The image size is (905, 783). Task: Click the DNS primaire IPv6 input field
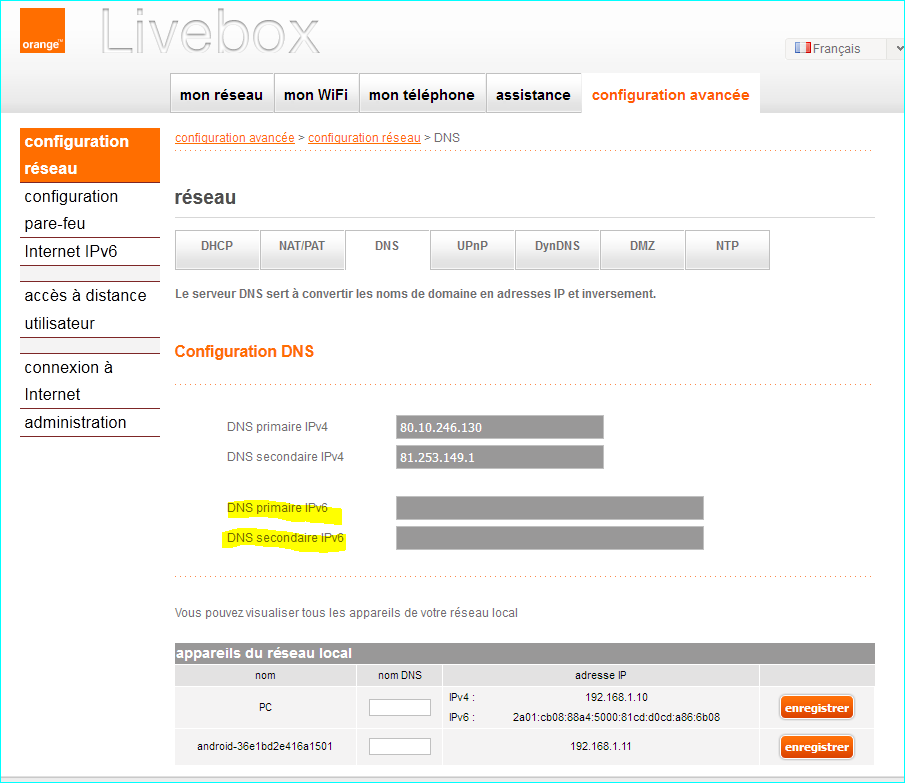(549, 508)
